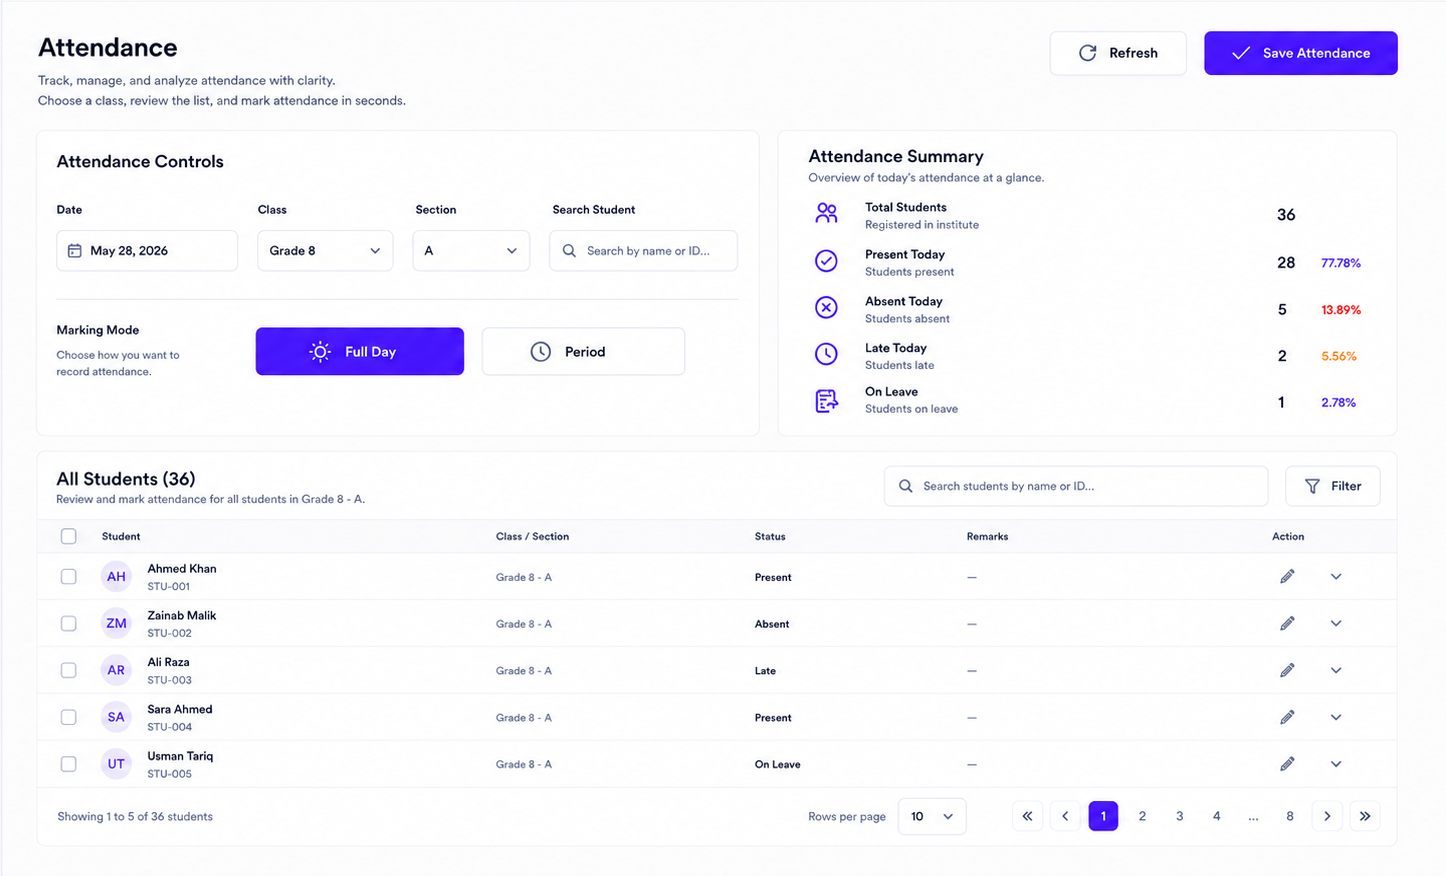1446x876 pixels.
Task: Click the ZM avatar for Zainab Malik
Action: click(116, 623)
